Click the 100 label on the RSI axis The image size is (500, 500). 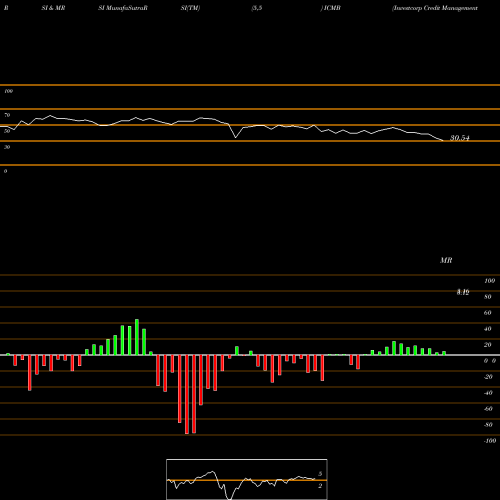tap(8, 91)
